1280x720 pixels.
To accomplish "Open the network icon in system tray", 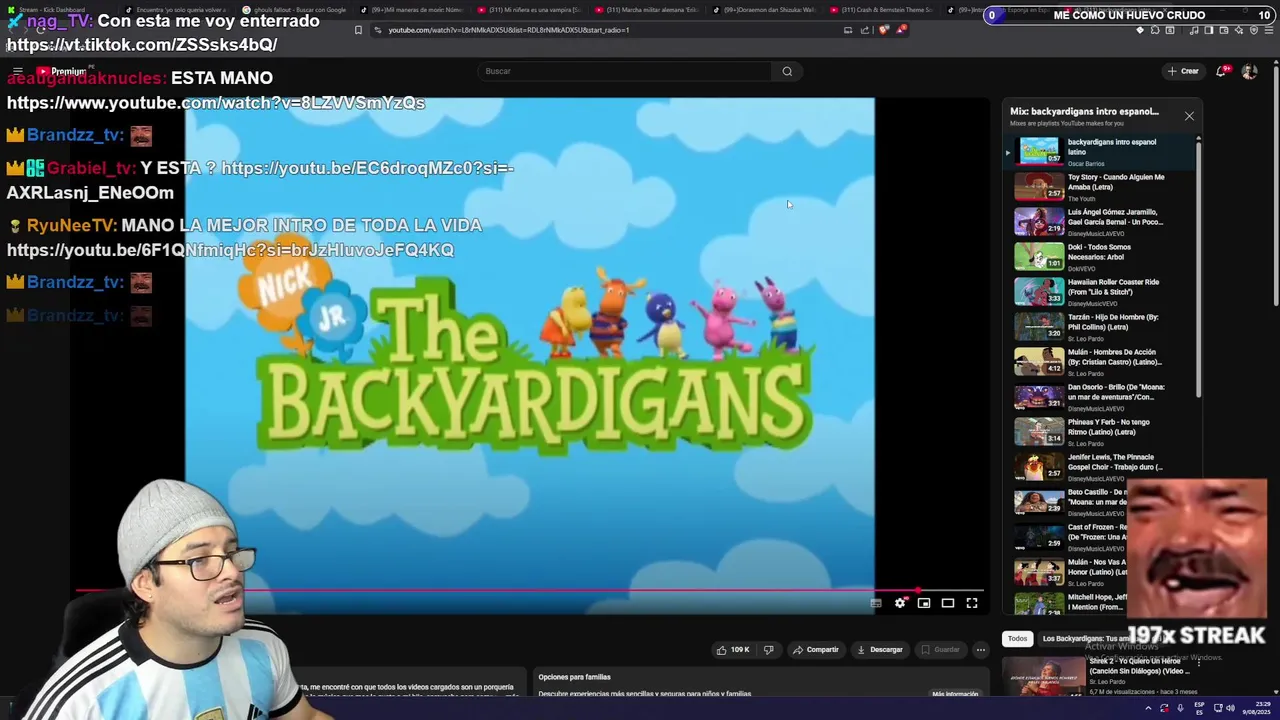I will [x=1217, y=708].
